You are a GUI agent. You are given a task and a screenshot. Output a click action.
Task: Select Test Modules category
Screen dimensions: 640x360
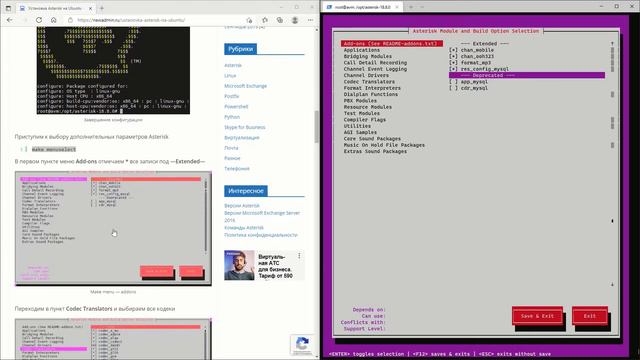click(362, 113)
